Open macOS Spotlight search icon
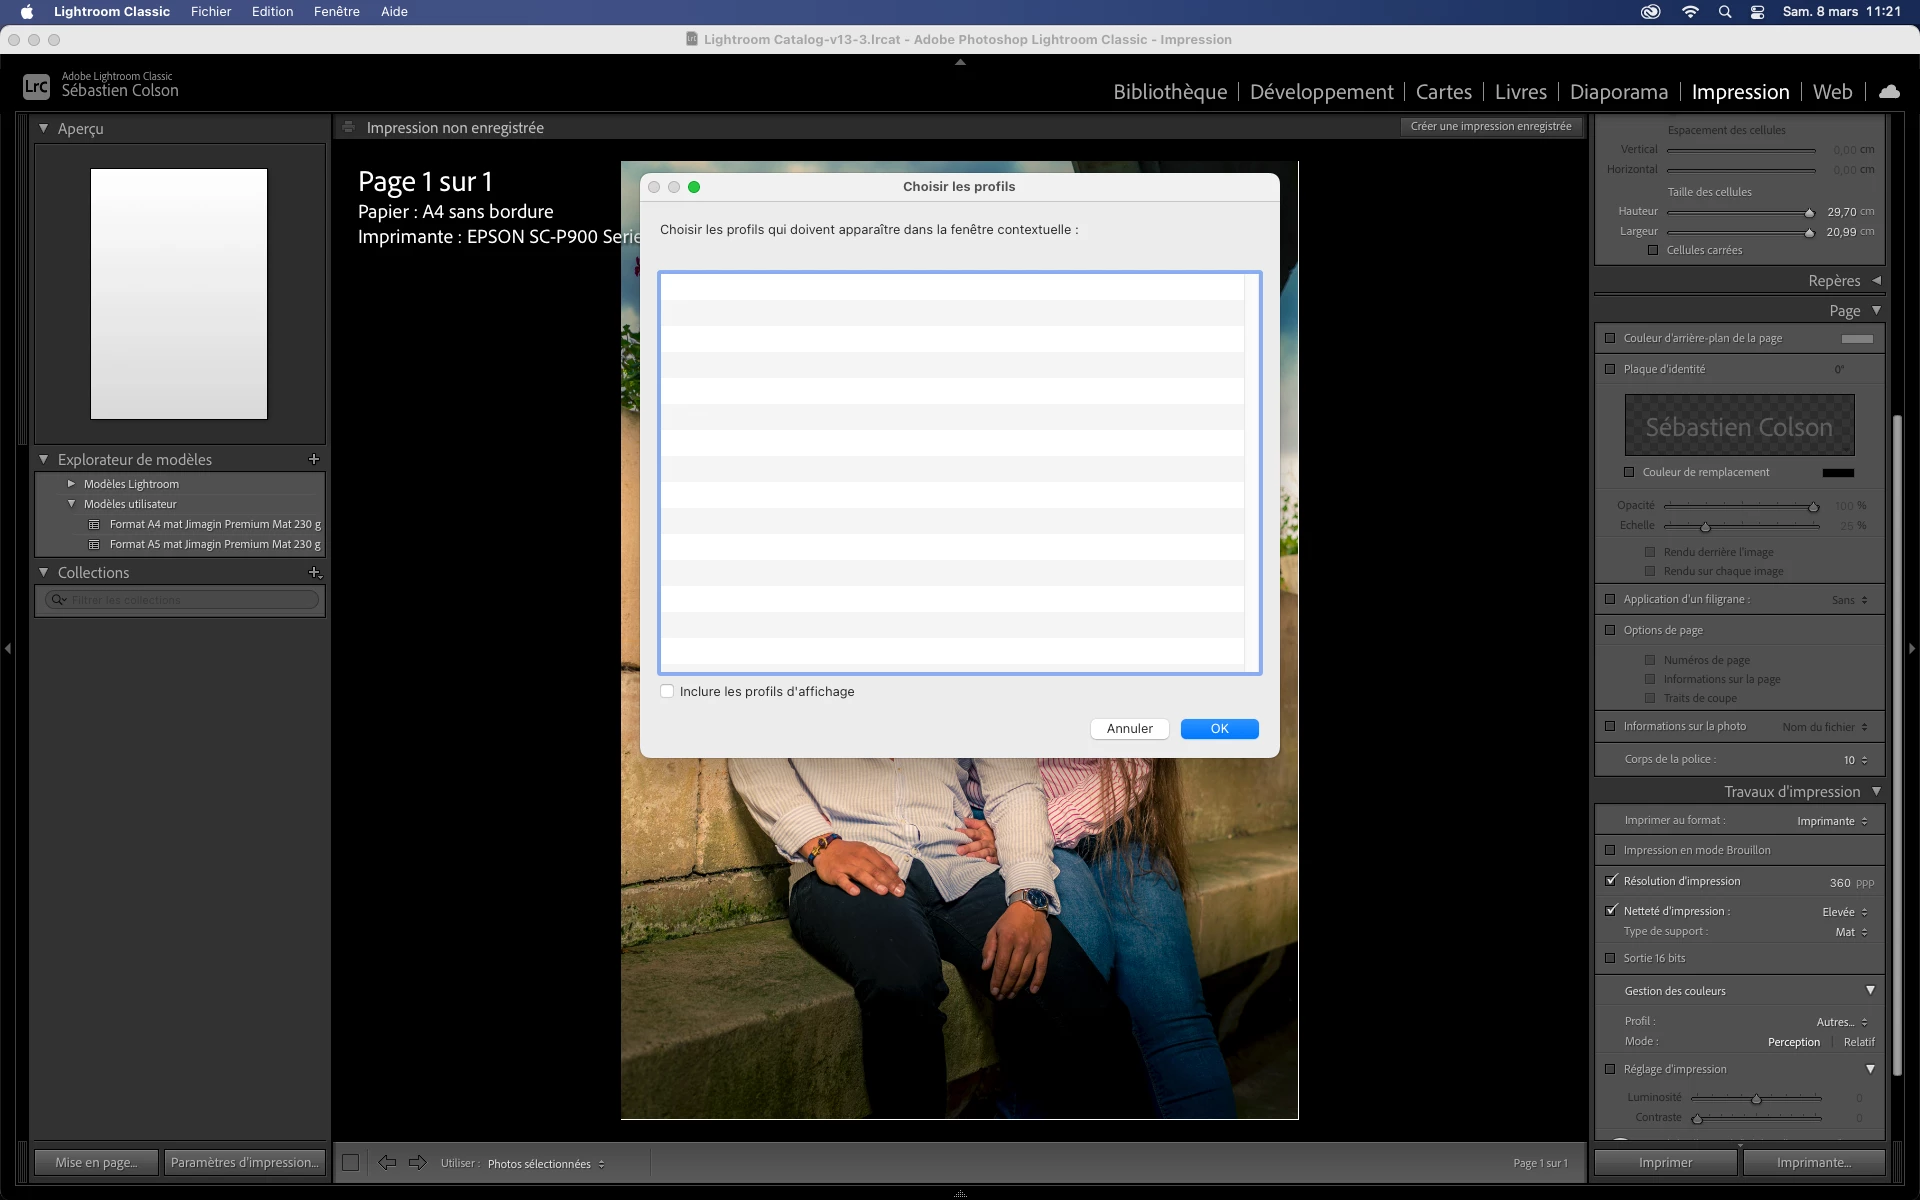The width and height of the screenshot is (1920, 1200). [1725, 12]
